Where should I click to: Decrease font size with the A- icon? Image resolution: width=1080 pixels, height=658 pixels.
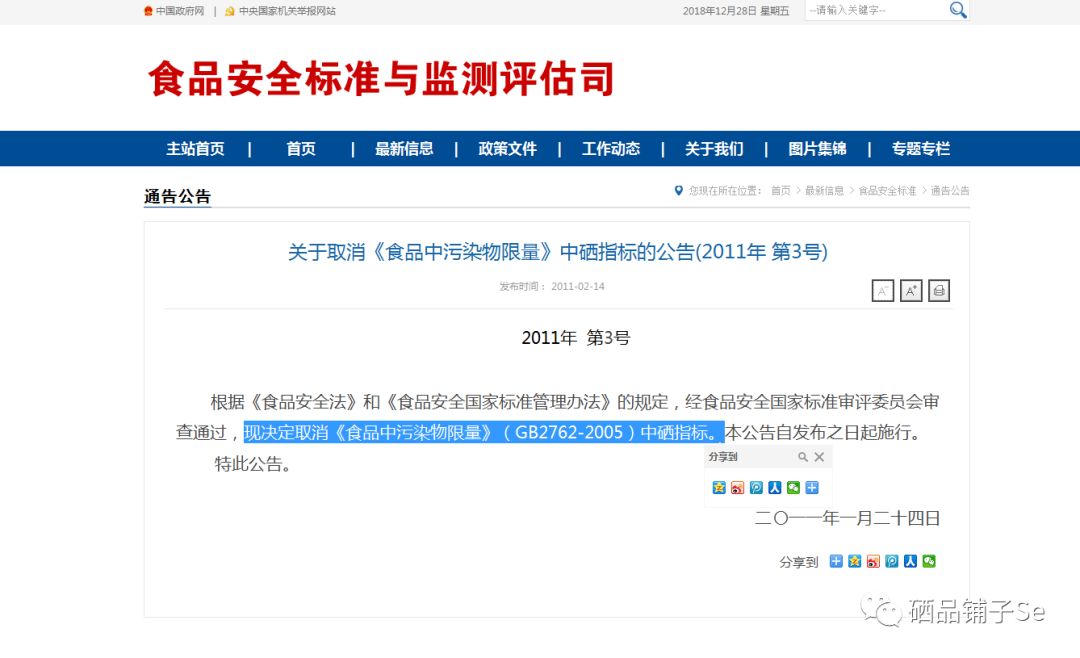click(882, 291)
